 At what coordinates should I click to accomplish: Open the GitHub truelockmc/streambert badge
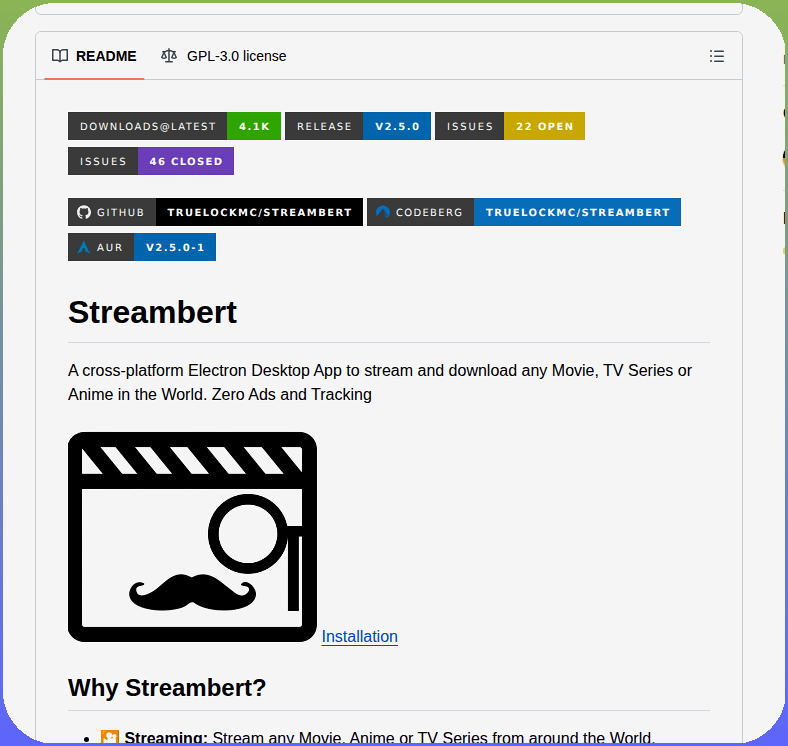coord(215,212)
